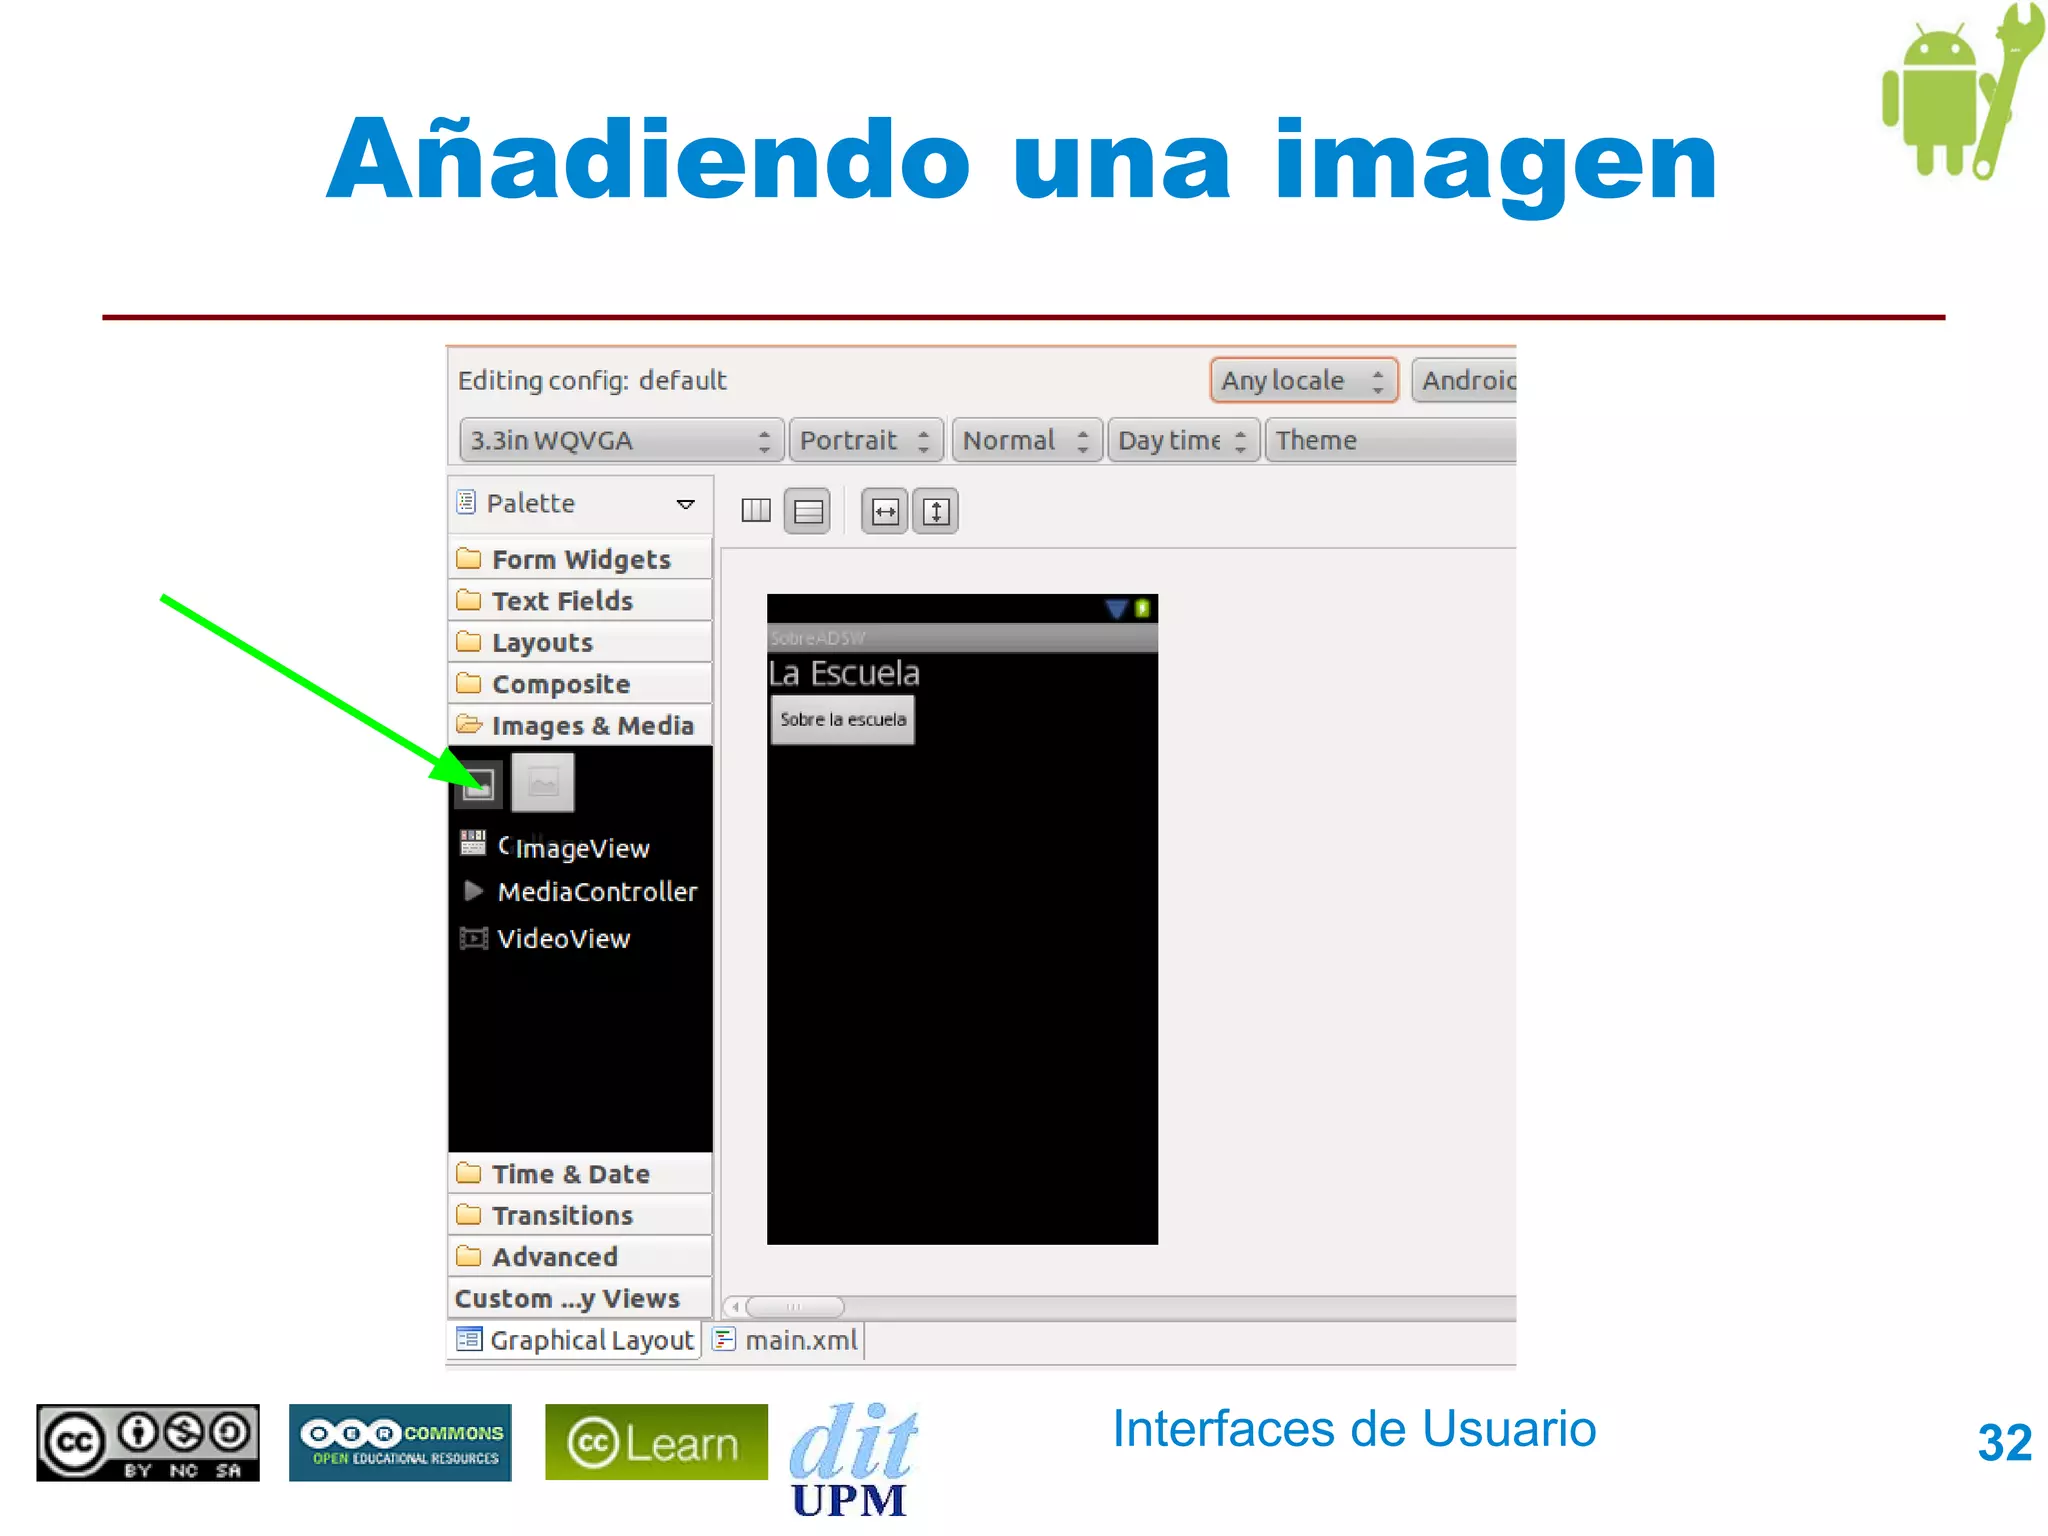Click the MediaController play icon
The height and width of the screenshot is (1536, 2048).
coord(474,890)
